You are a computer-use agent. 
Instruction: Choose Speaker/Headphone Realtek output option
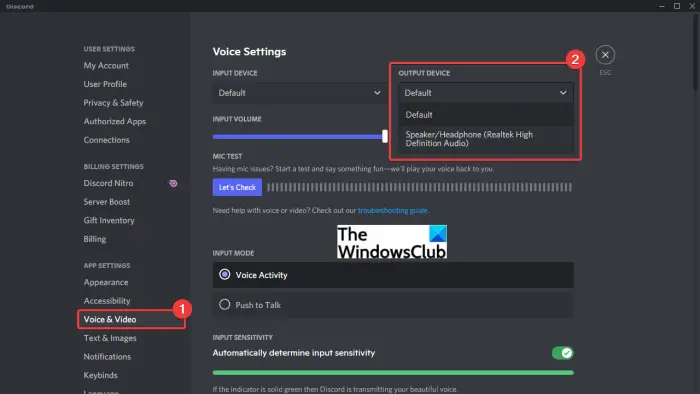[486, 139]
